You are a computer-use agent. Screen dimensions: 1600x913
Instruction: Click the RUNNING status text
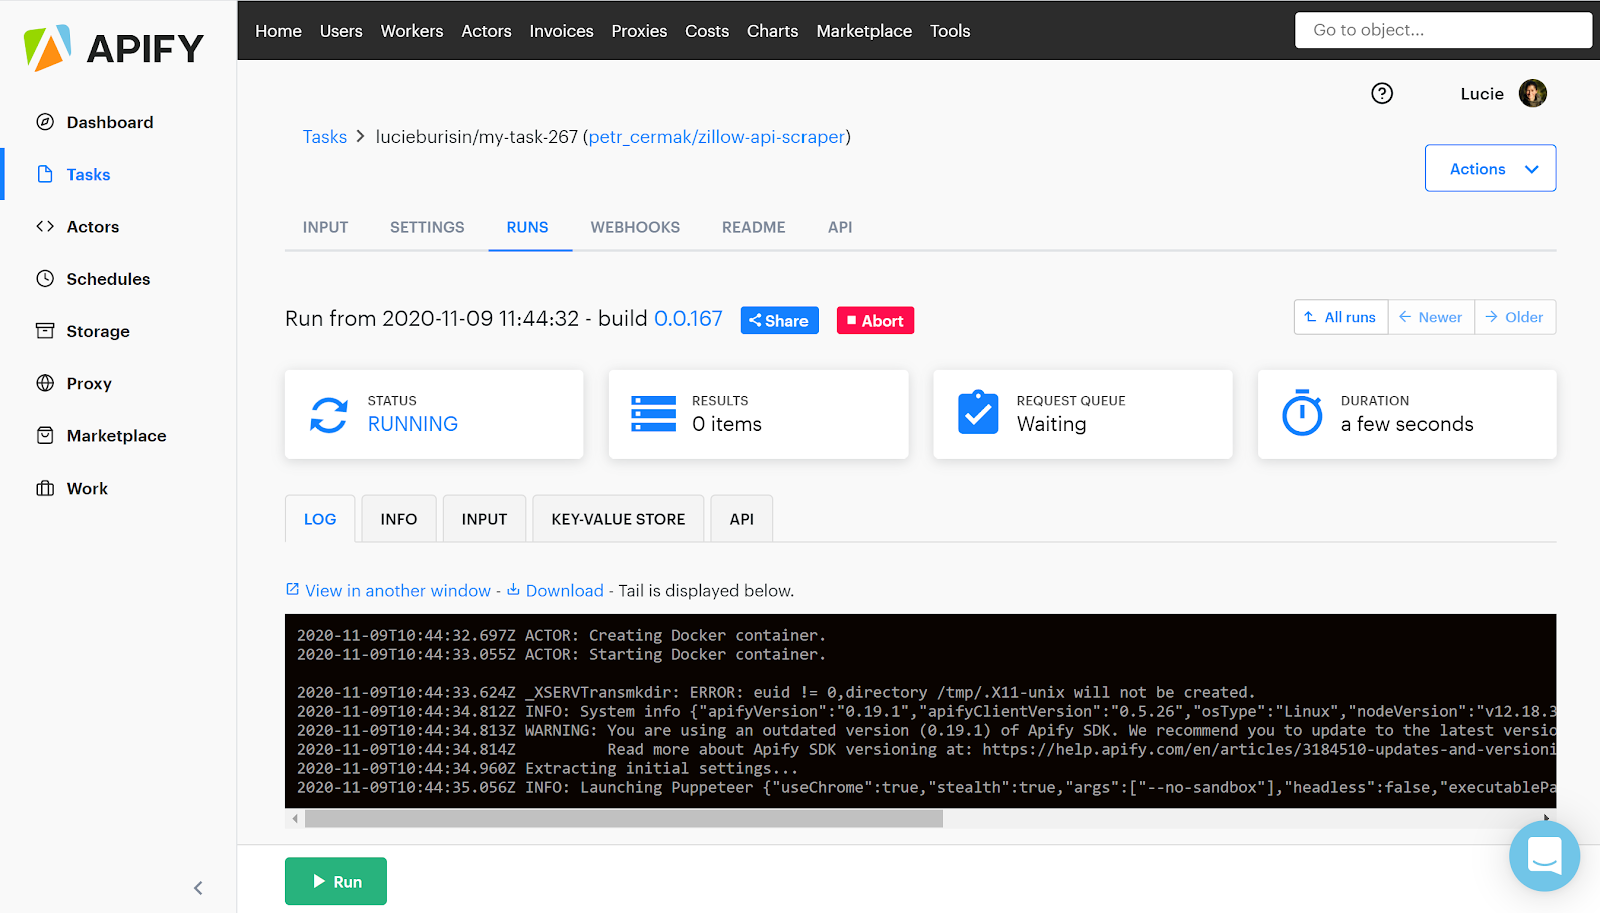coord(413,424)
